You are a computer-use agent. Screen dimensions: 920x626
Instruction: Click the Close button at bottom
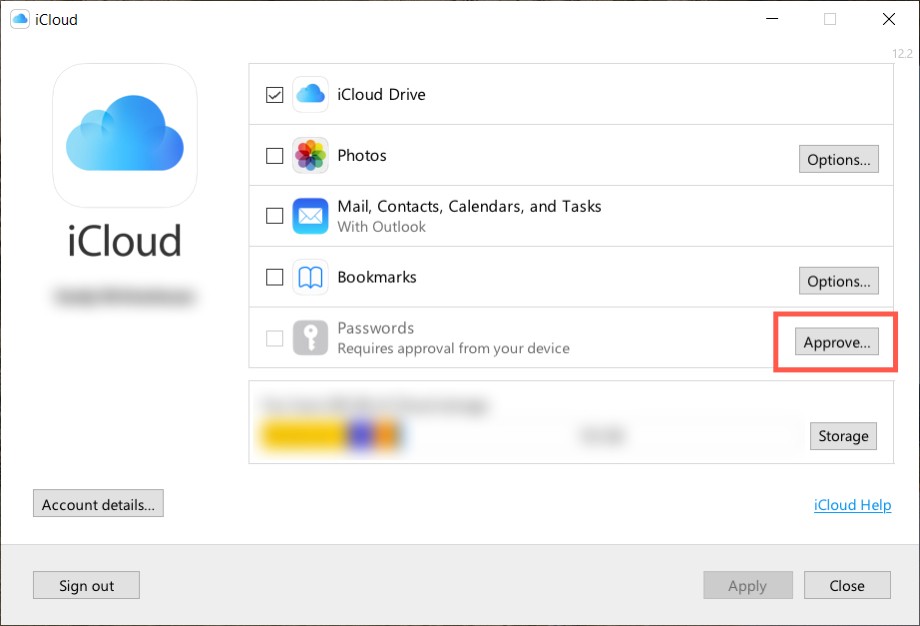click(847, 585)
